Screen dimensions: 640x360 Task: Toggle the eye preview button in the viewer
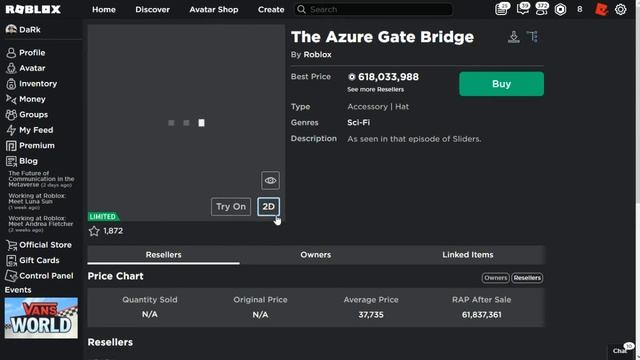pos(270,180)
